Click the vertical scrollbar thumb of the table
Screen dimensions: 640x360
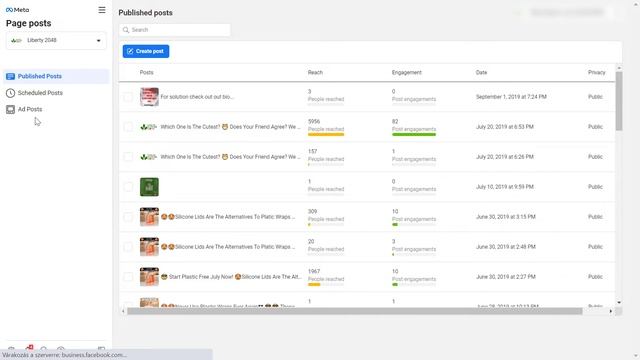pos(619,101)
